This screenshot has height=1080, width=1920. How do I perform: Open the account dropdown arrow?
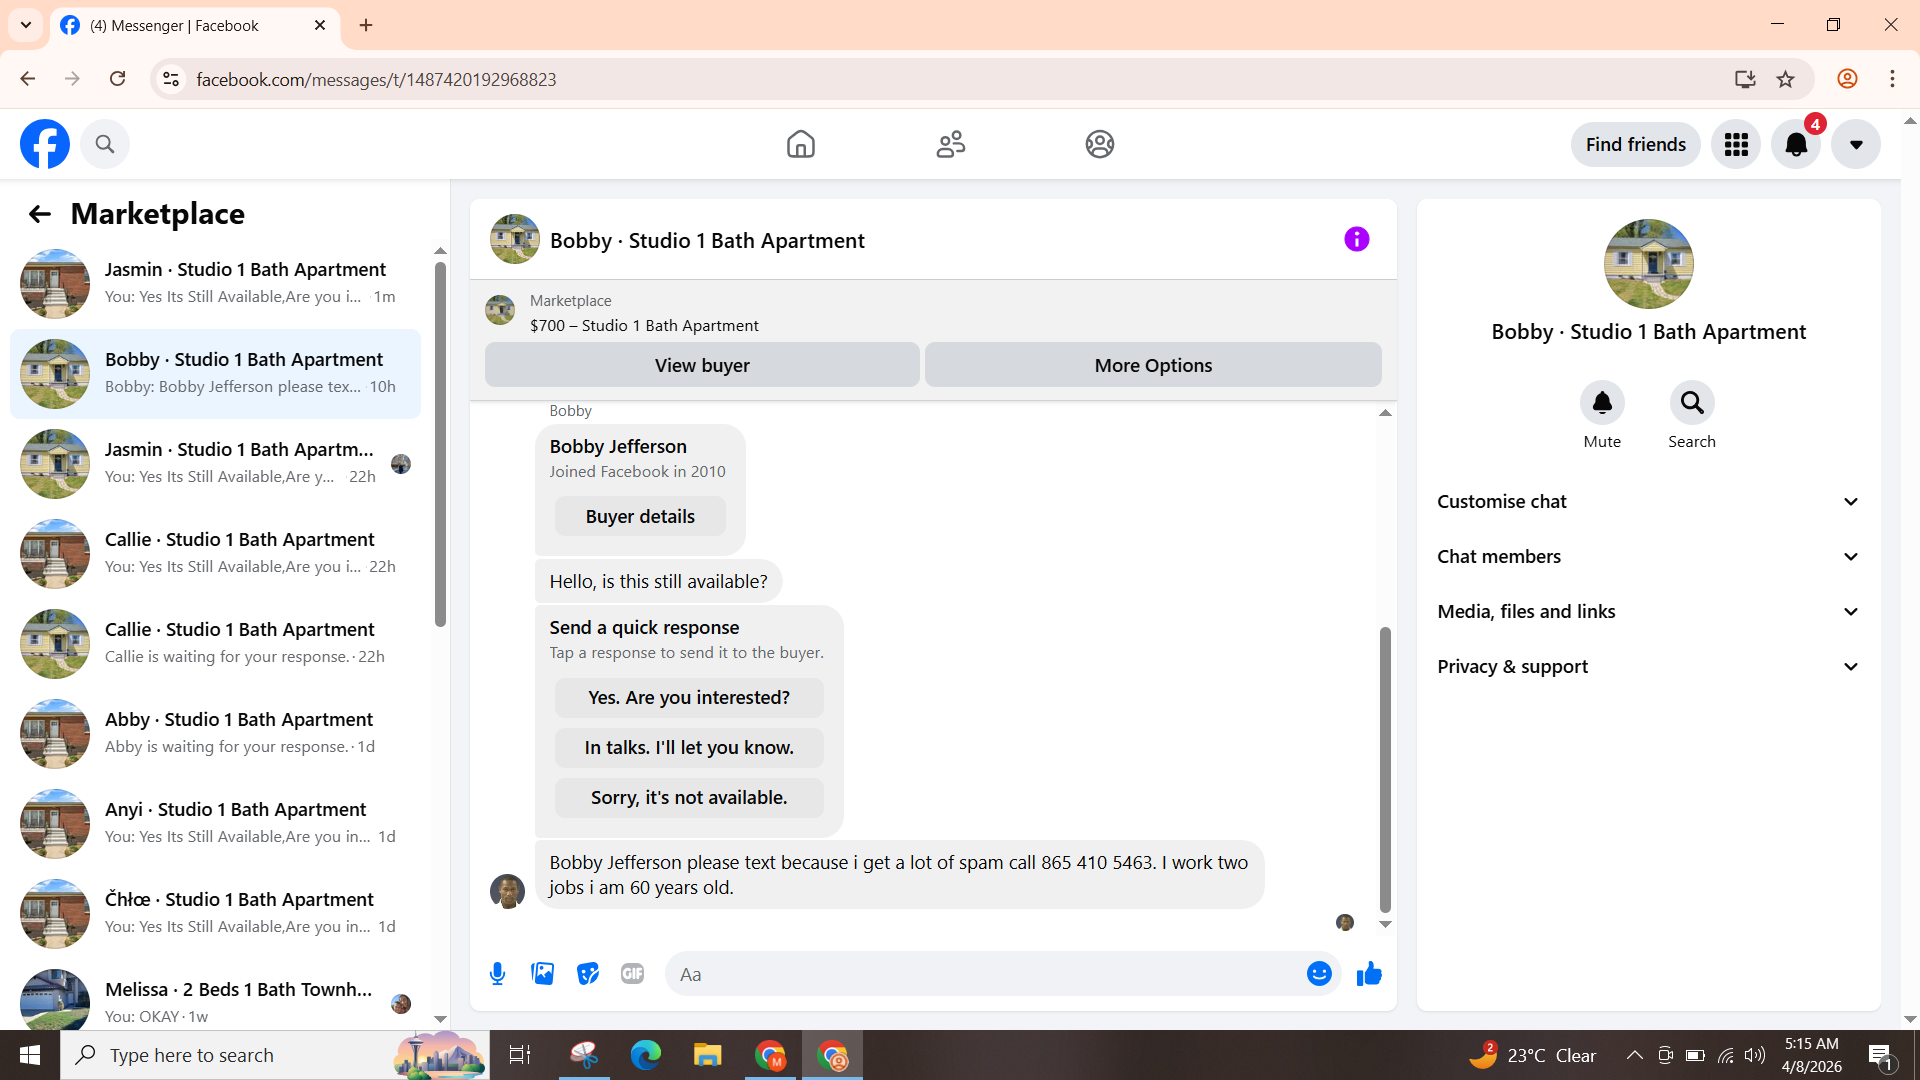click(1856, 144)
